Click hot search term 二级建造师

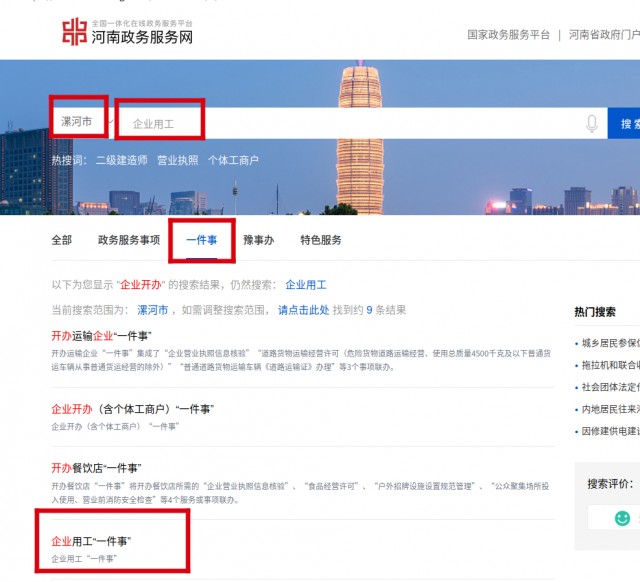(x=121, y=160)
